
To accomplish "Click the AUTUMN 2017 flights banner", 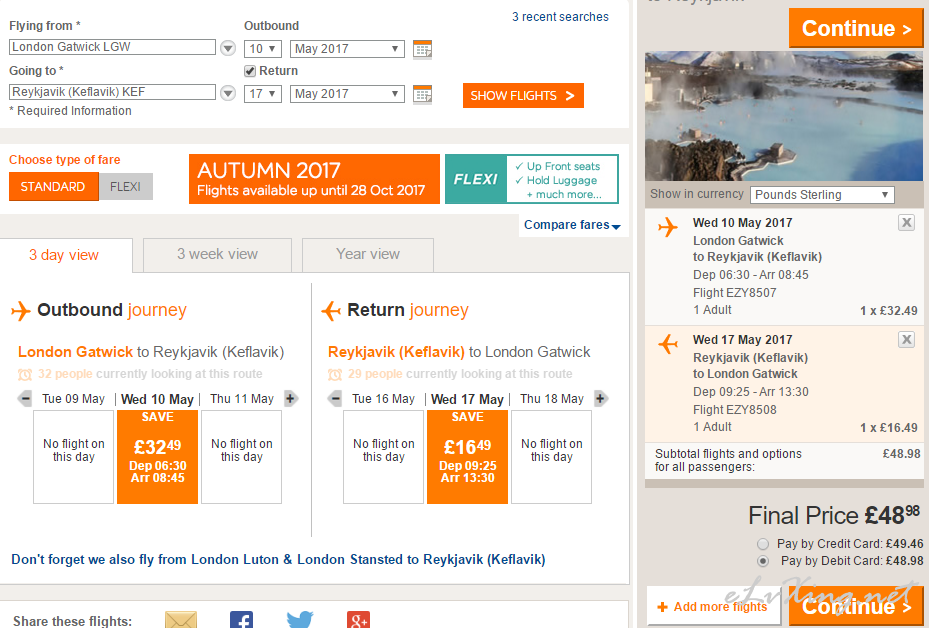I will pos(314,179).
